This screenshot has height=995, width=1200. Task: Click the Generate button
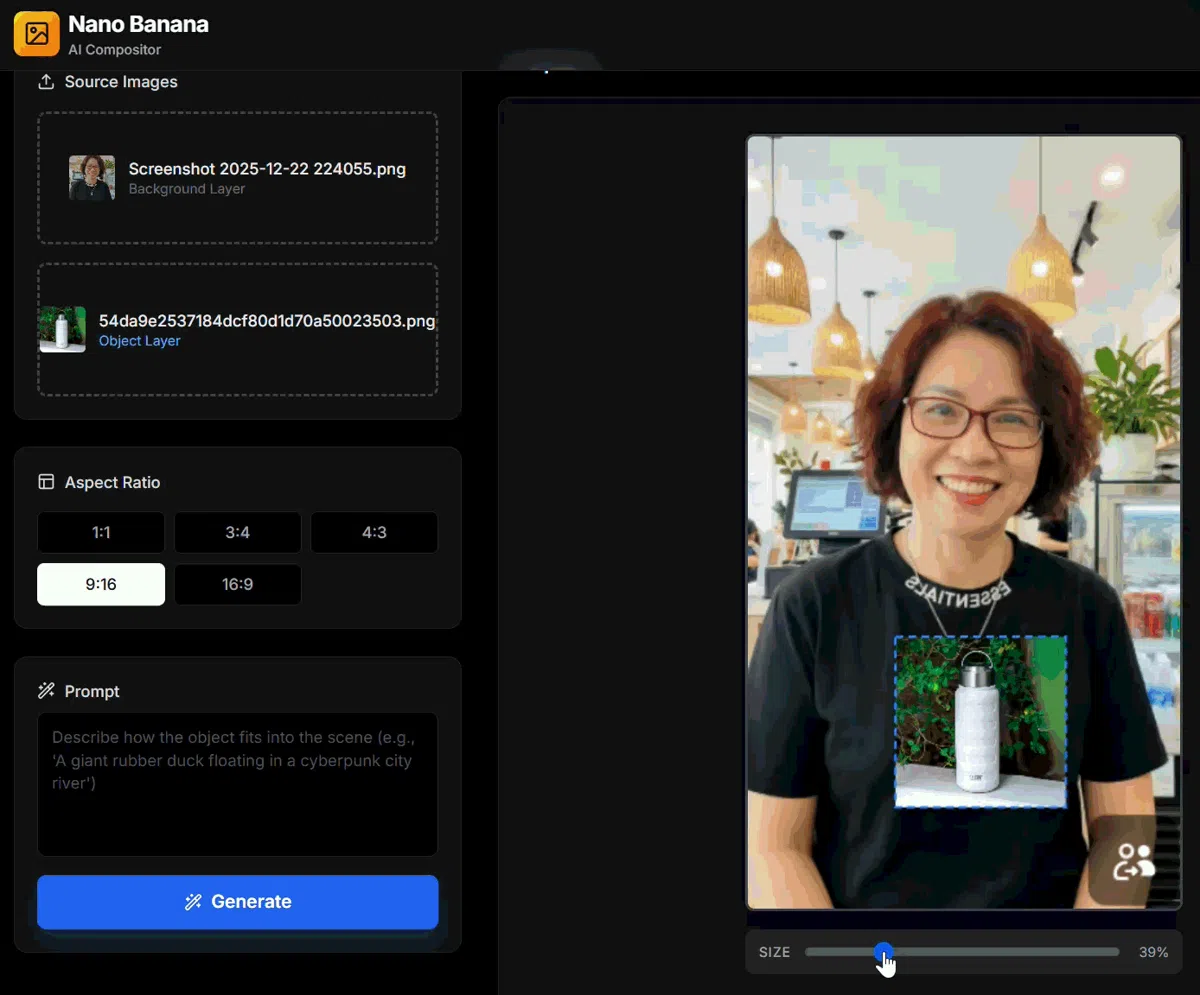tap(238, 902)
